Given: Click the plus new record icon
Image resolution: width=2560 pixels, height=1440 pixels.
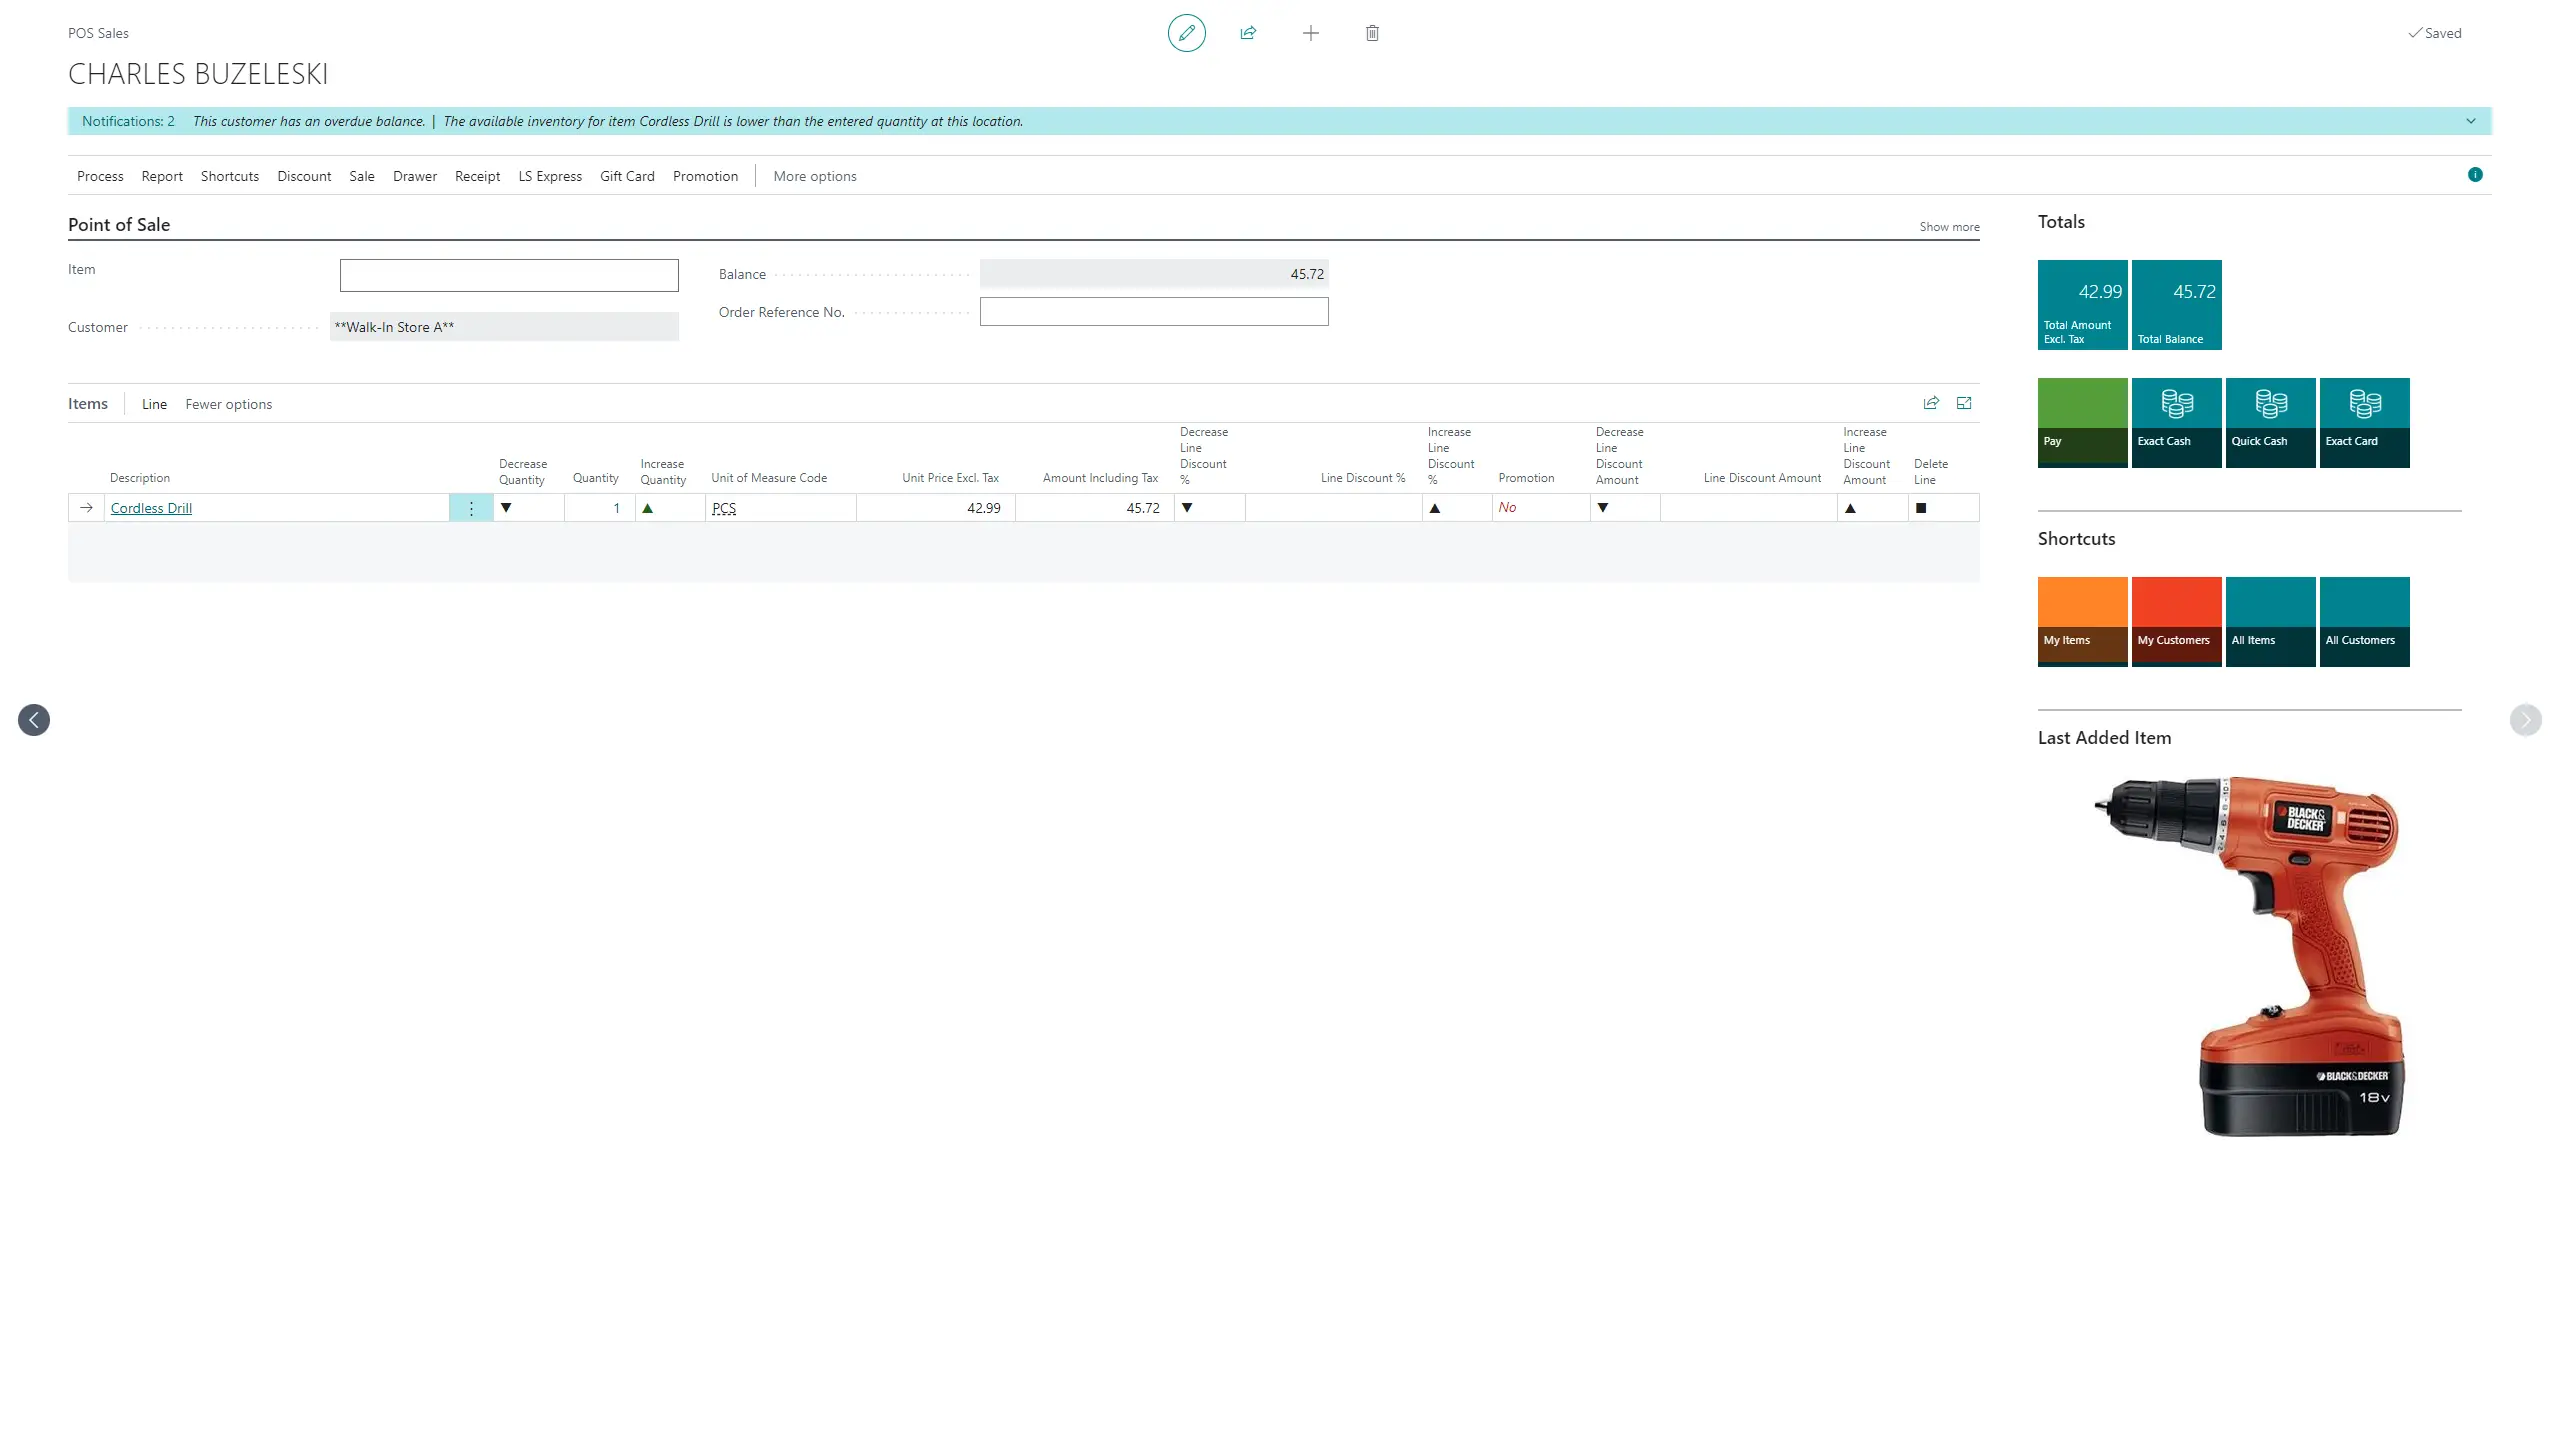Looking at the screenshot, I should (x=1310, y=33).
